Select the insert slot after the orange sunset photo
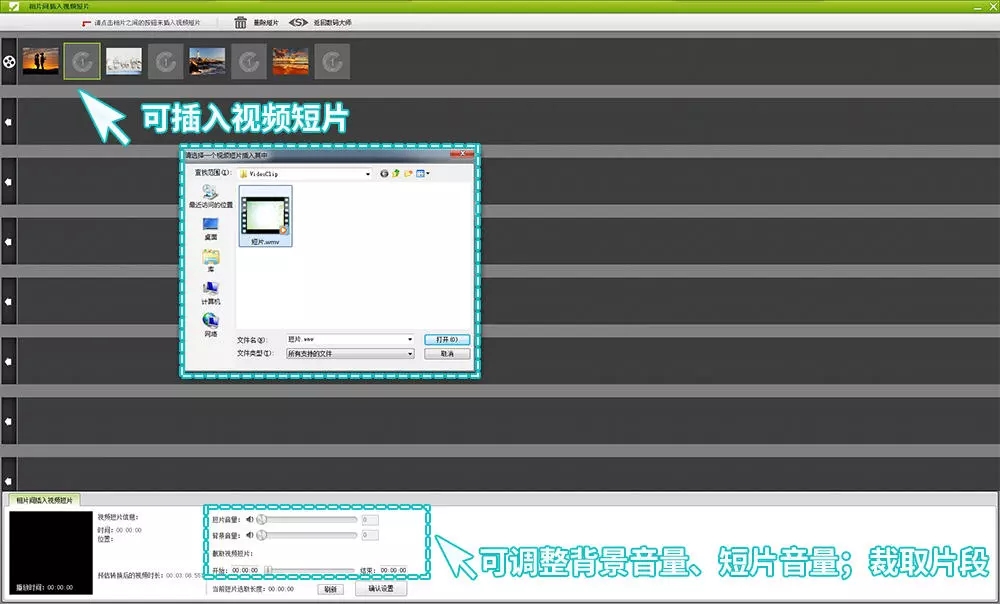The width and height of the screenshot is (1000, 604). point(332,61)
